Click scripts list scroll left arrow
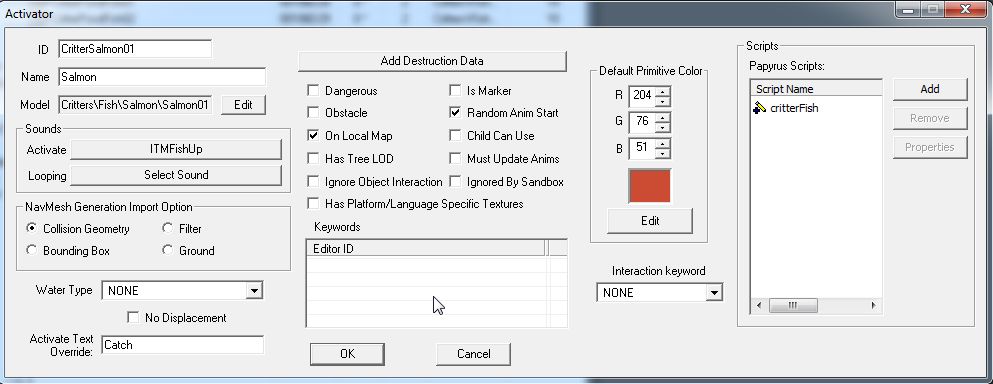This screenshot has height=384, width=993. pos(759,306)
